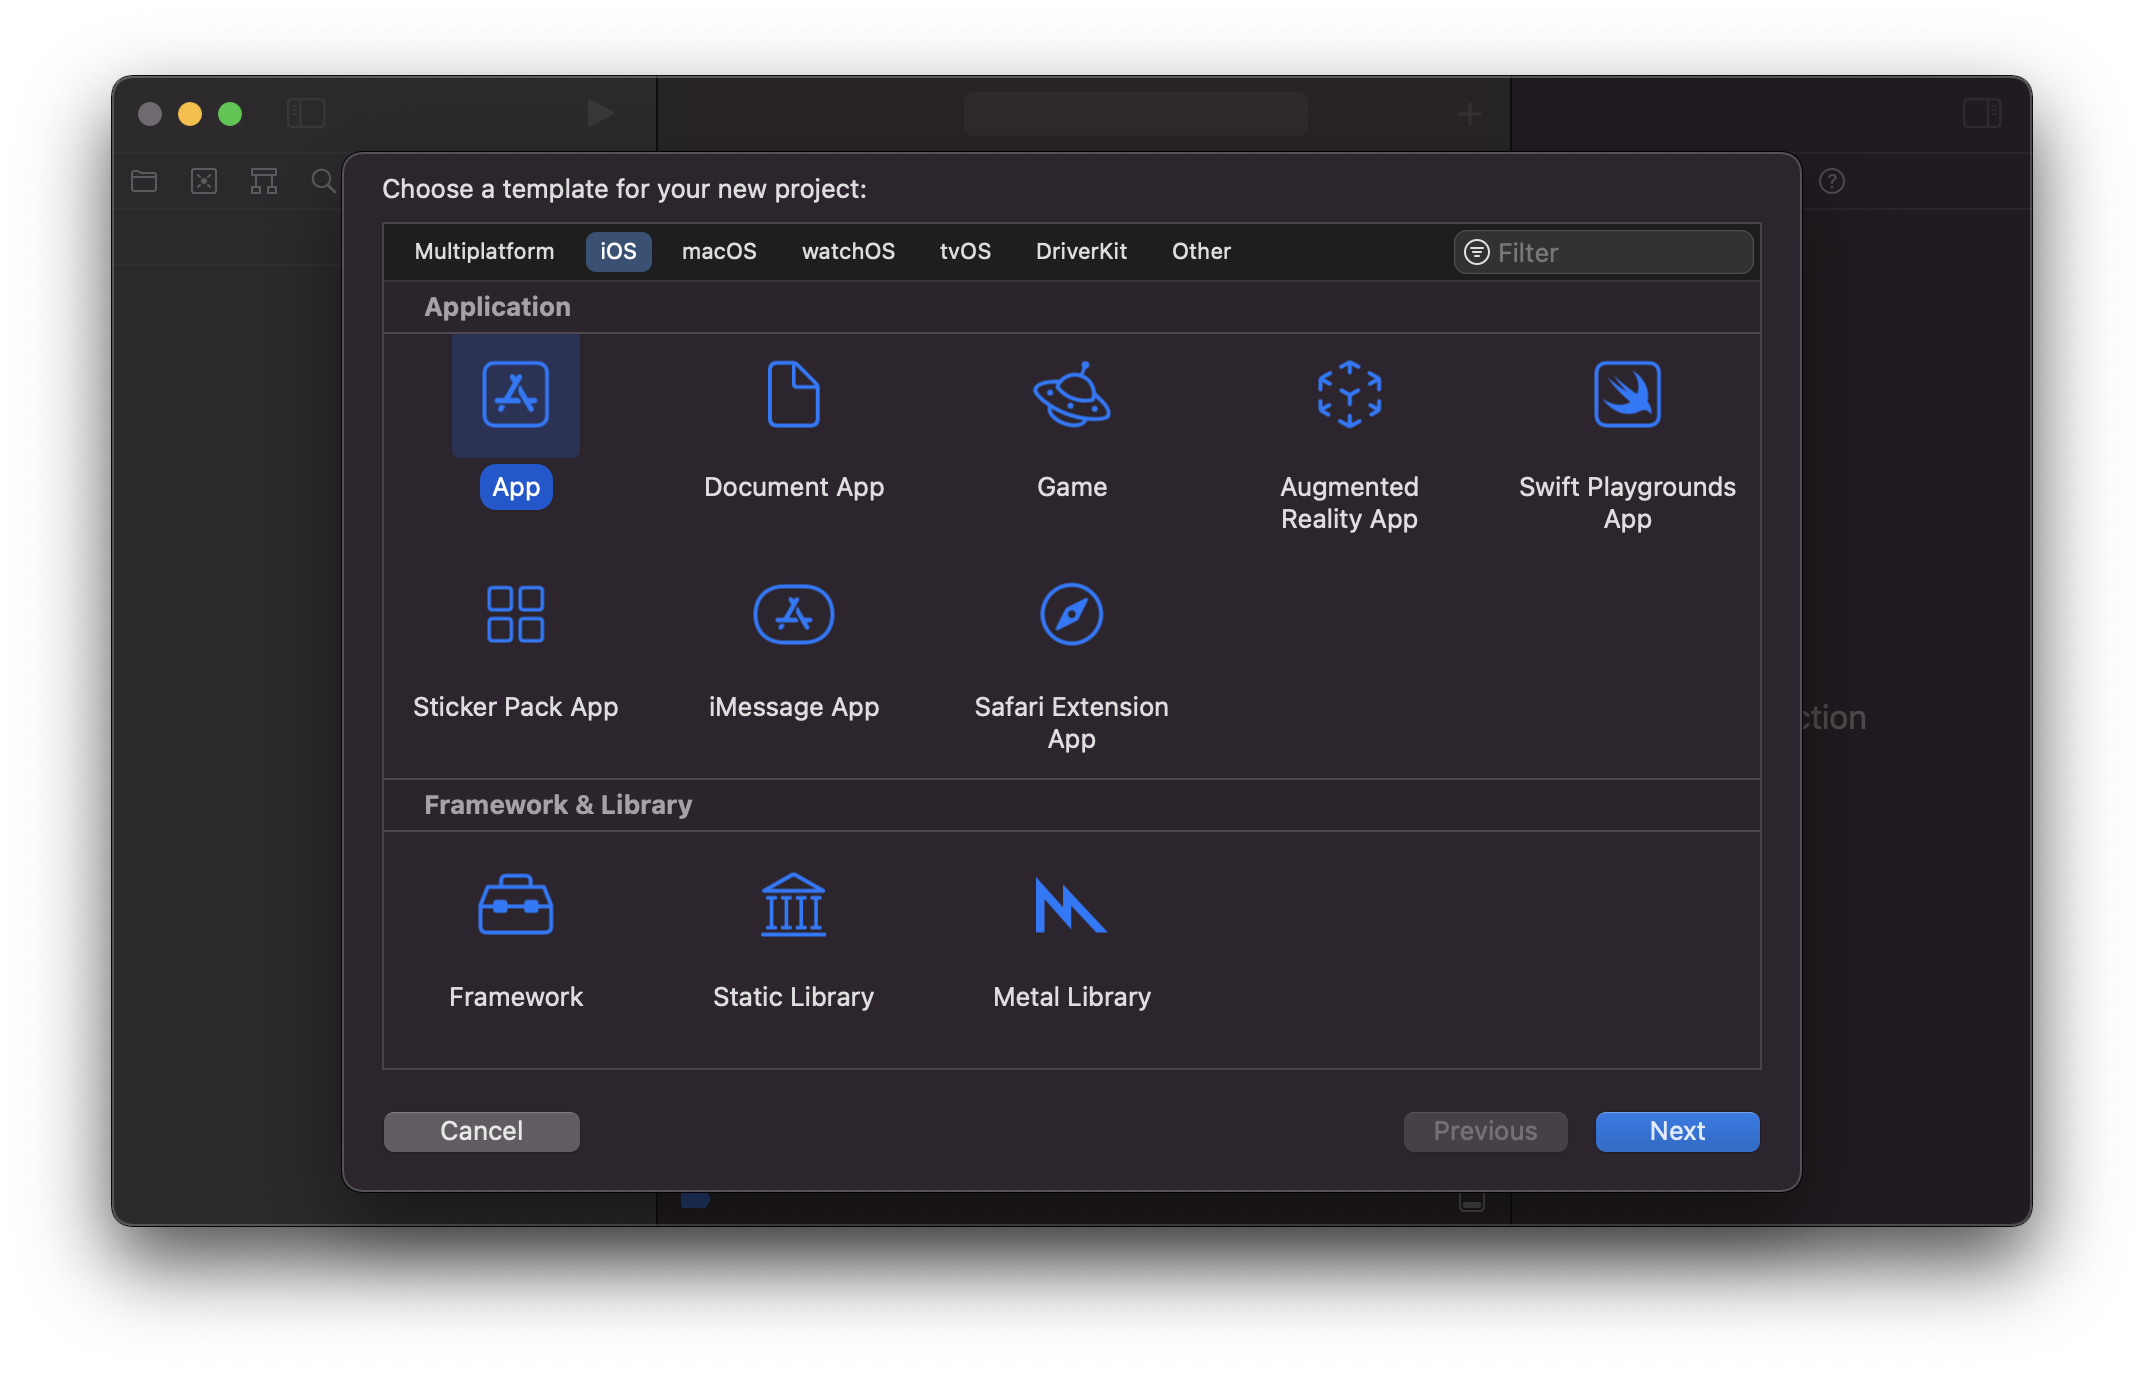The height and width of the screenshot is (1374, 2144).
Task: Pick the Static Library icon
Action: point(794,905)
